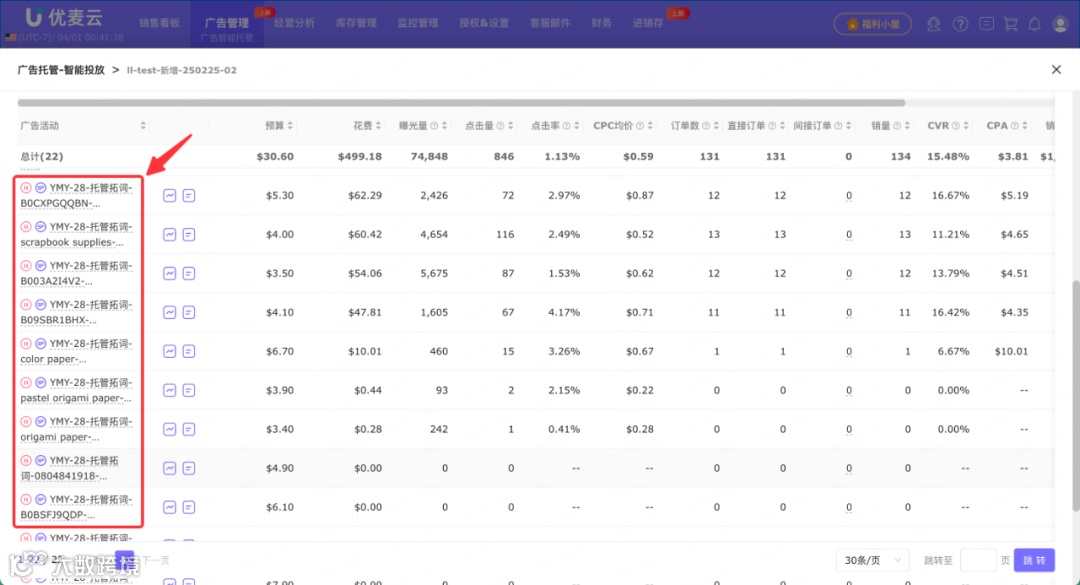Toggle pause on the pastel origami paper campaign
Viewport: 1080px width, 585px height.
tap(24, 381)
